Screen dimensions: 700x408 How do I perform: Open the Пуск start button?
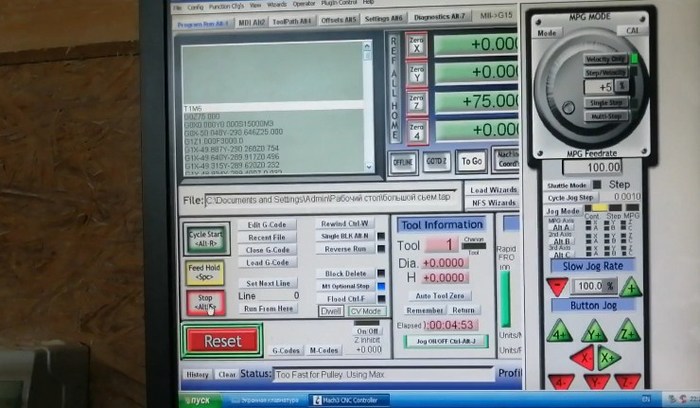coord(200,400)
